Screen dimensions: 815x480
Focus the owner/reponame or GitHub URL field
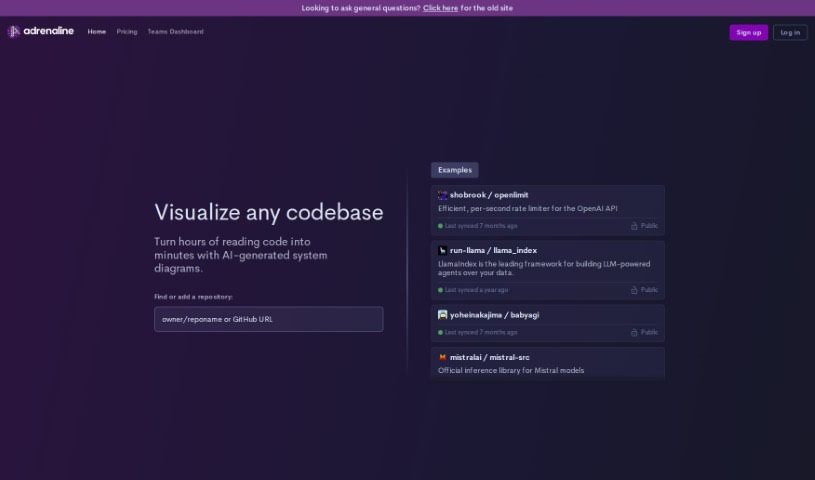point(269,319)
